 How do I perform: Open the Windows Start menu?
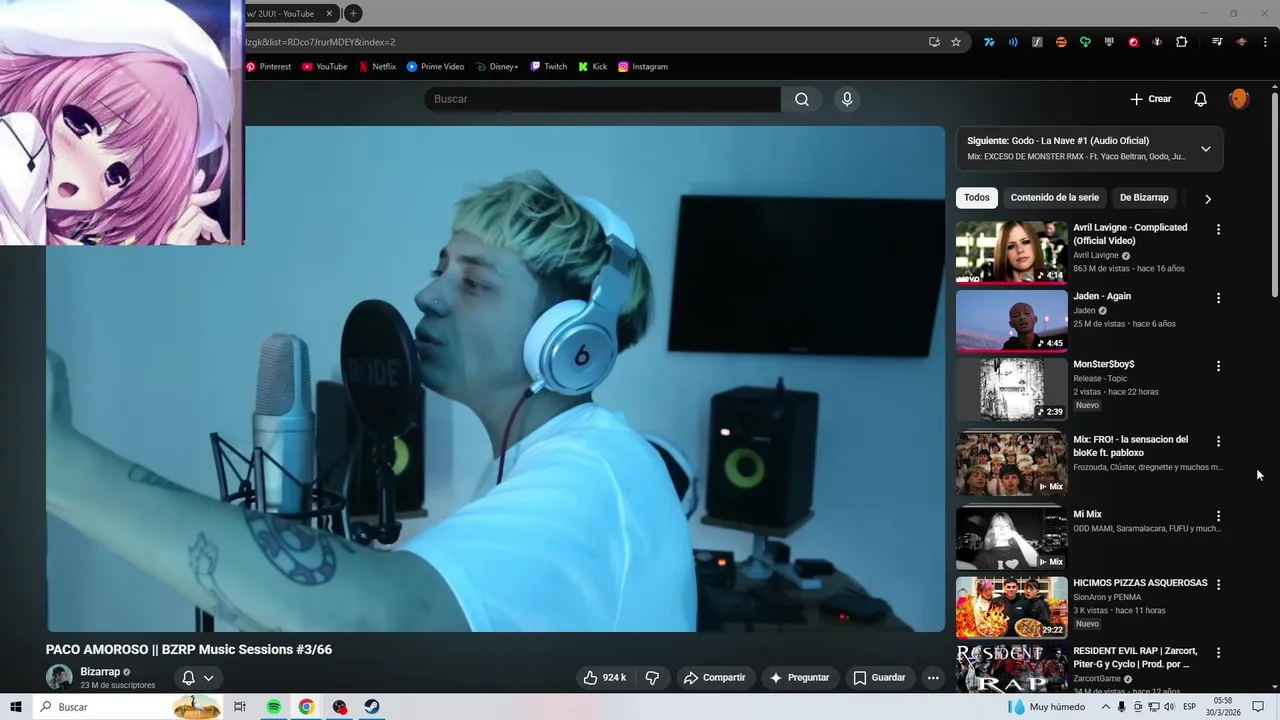16,707
